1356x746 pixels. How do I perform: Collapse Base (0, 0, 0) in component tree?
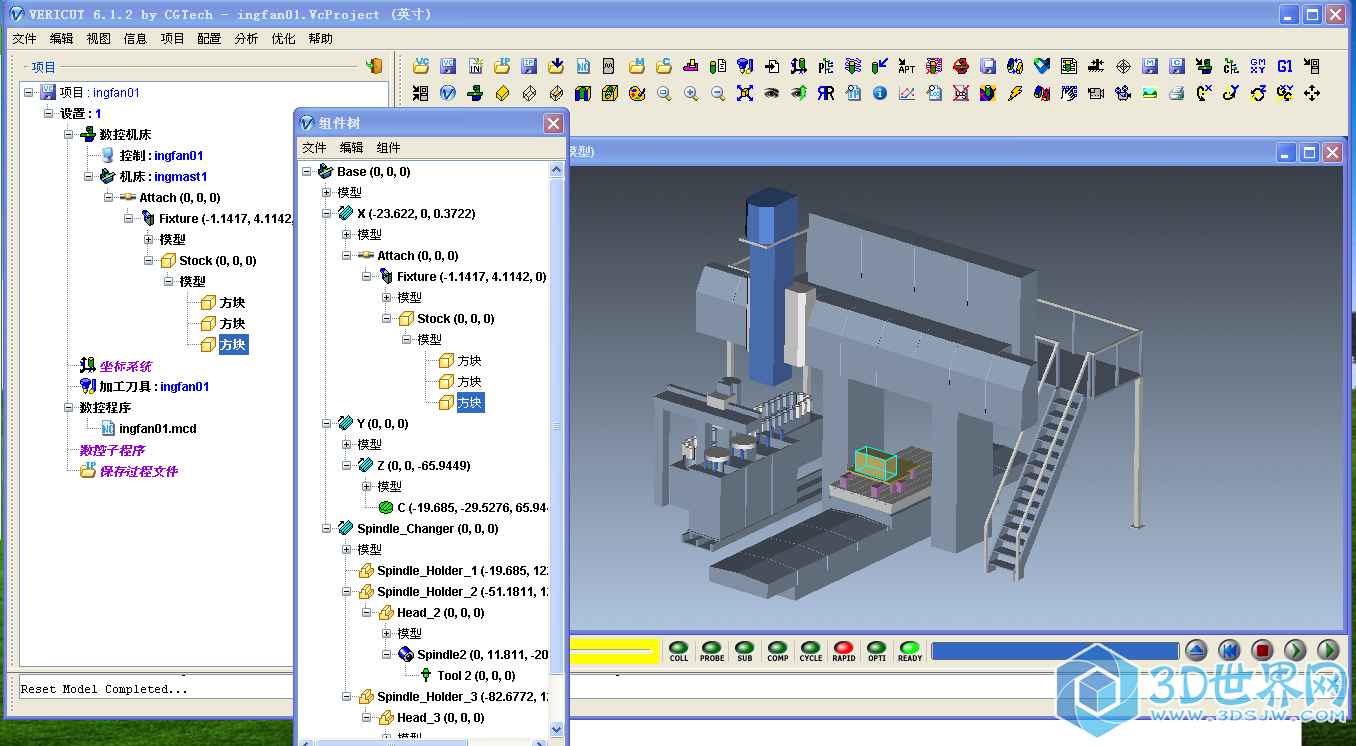pos(307,172)
